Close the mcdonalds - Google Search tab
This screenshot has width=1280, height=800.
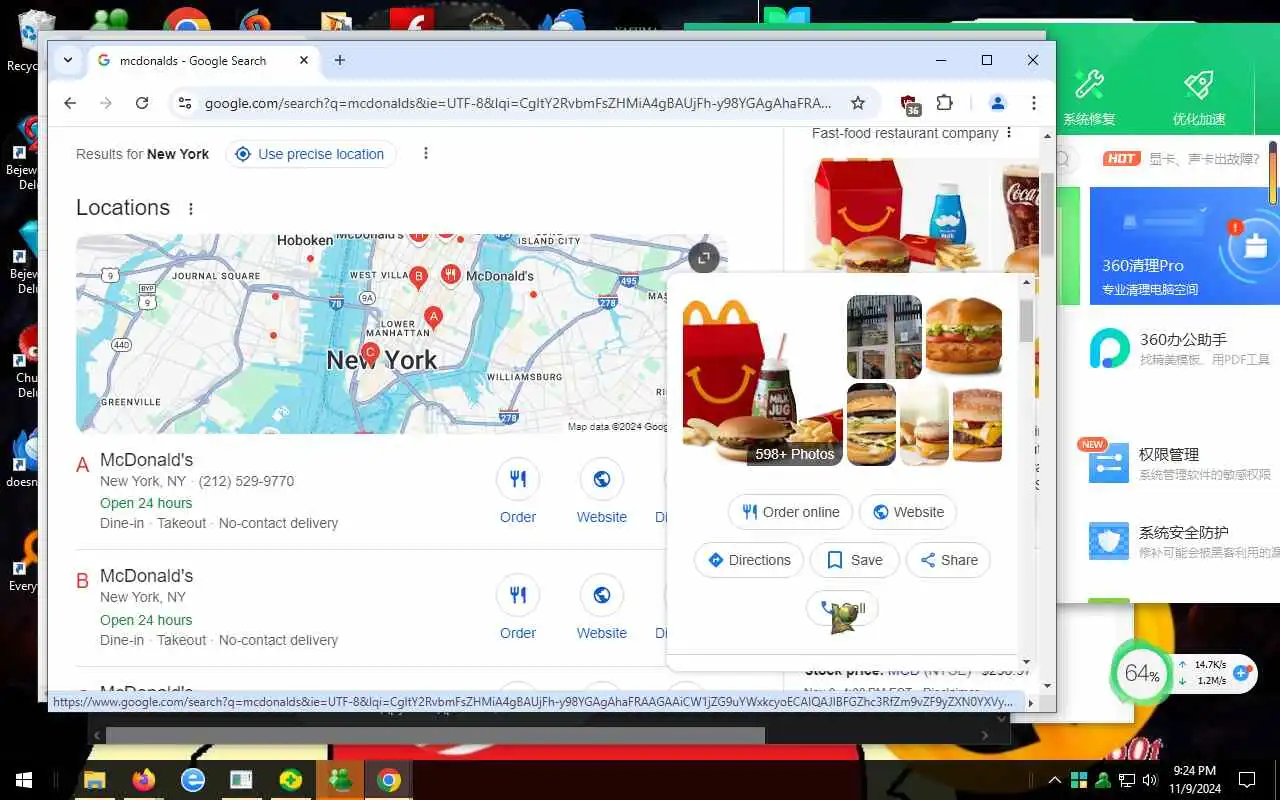point(304,60)
